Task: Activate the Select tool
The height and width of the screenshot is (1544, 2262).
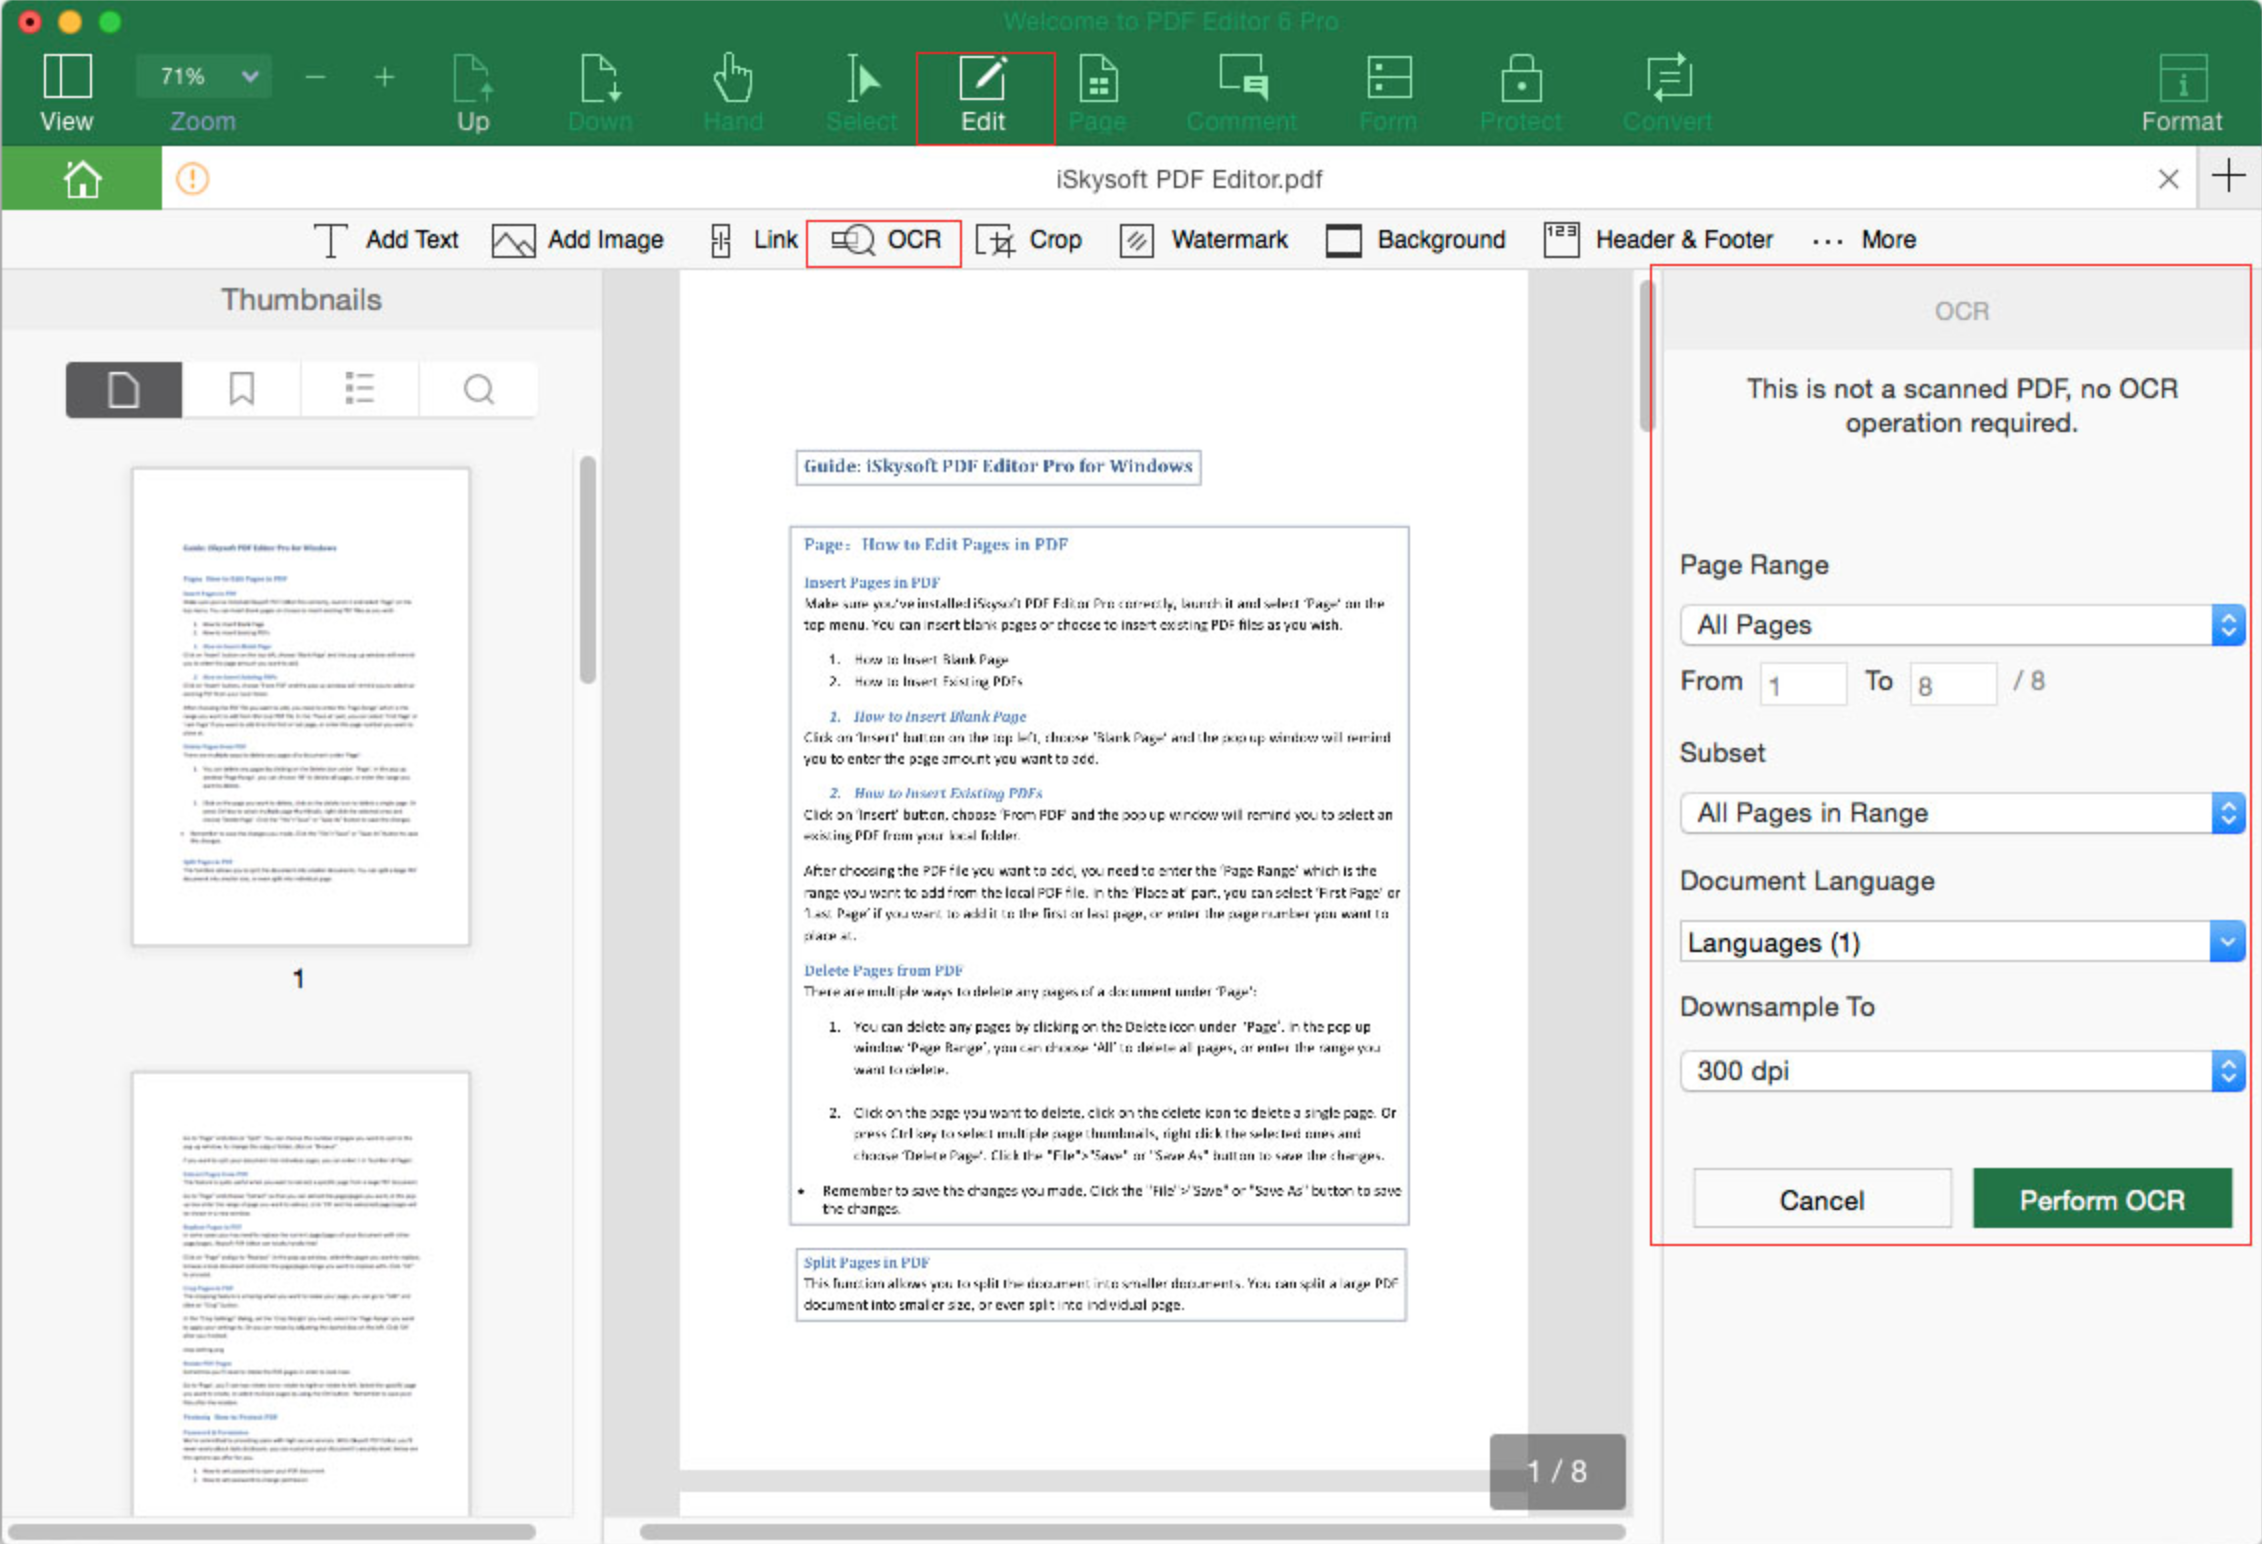Action: 861,92
